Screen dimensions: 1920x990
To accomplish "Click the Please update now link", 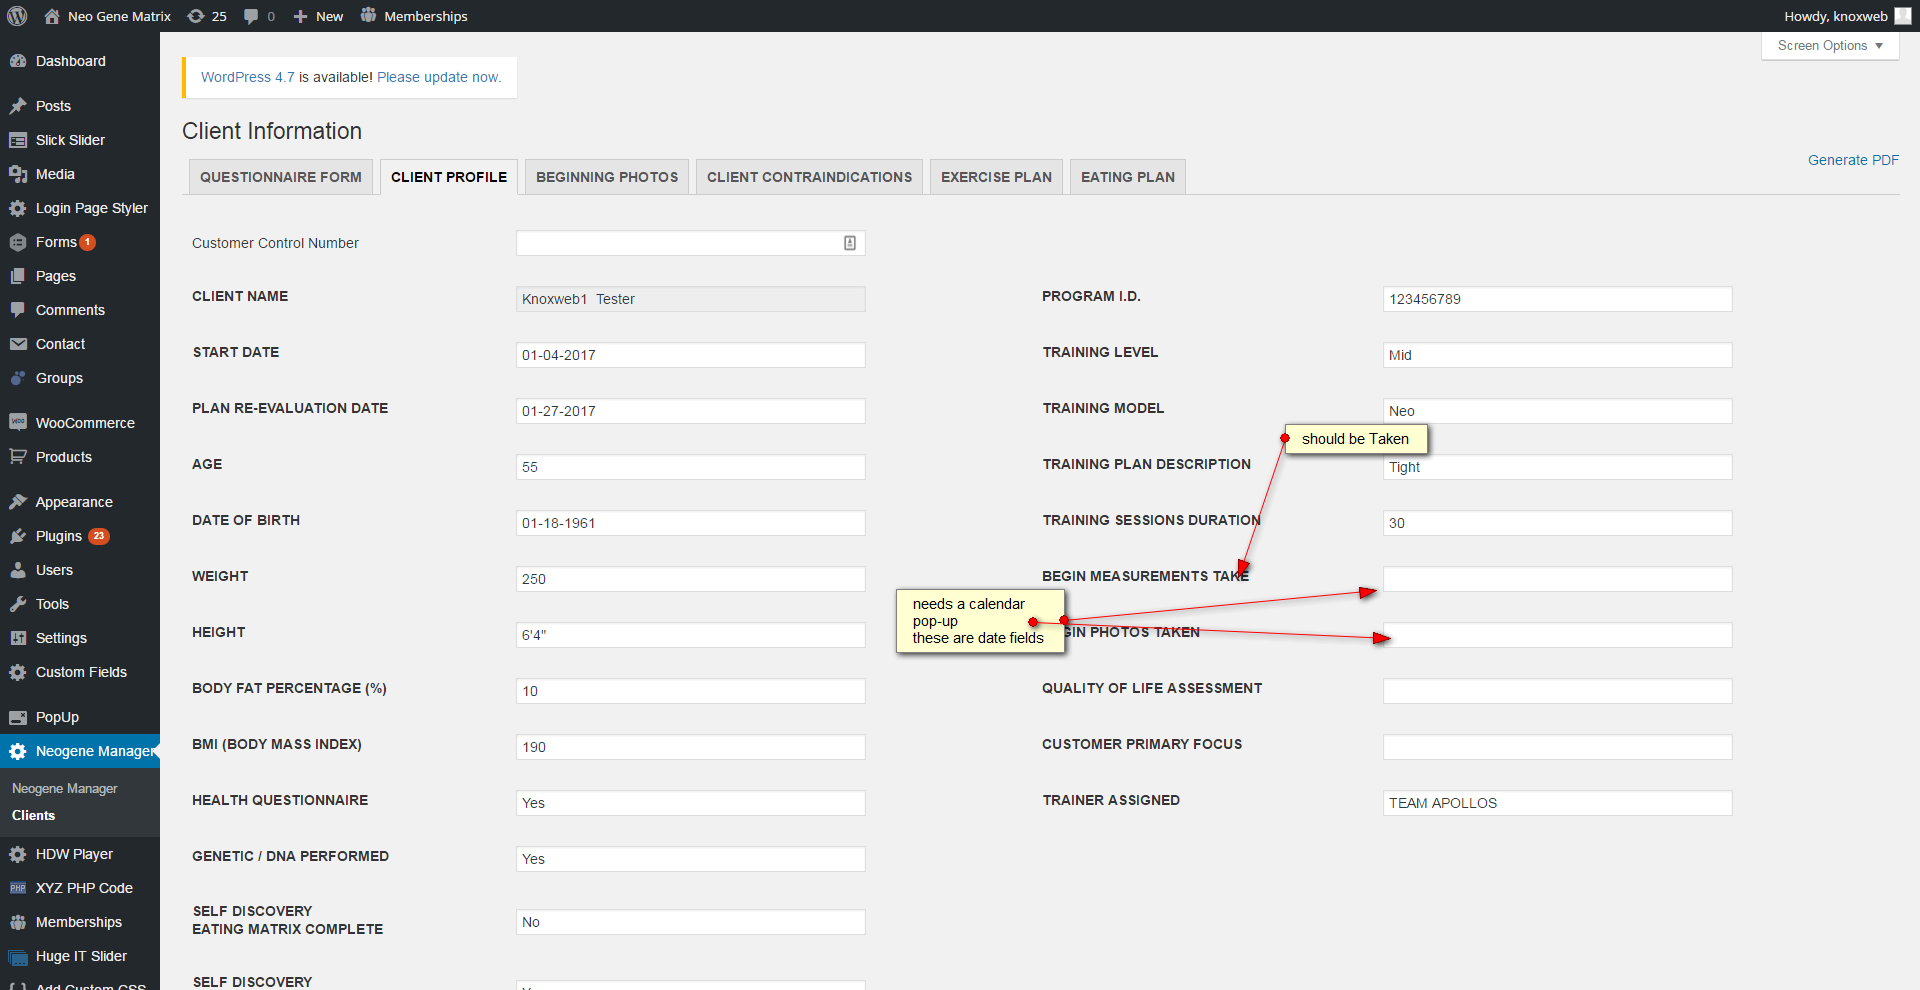I will [439, 77].
